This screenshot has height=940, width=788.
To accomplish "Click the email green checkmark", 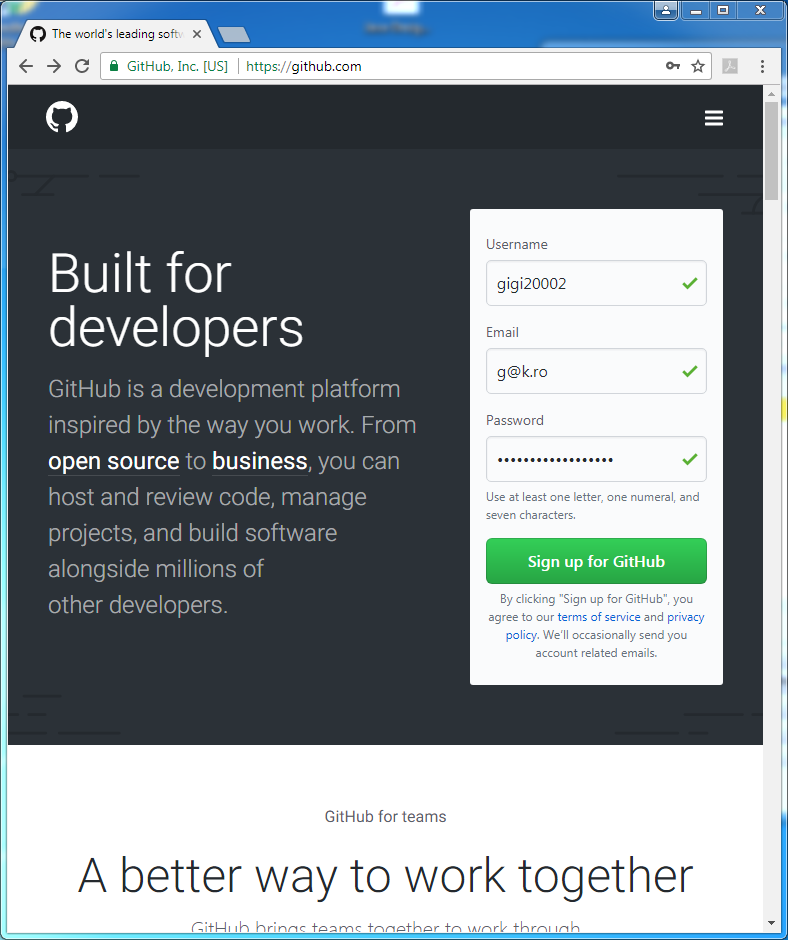I will pyautogui.click(x=690, y=371).
